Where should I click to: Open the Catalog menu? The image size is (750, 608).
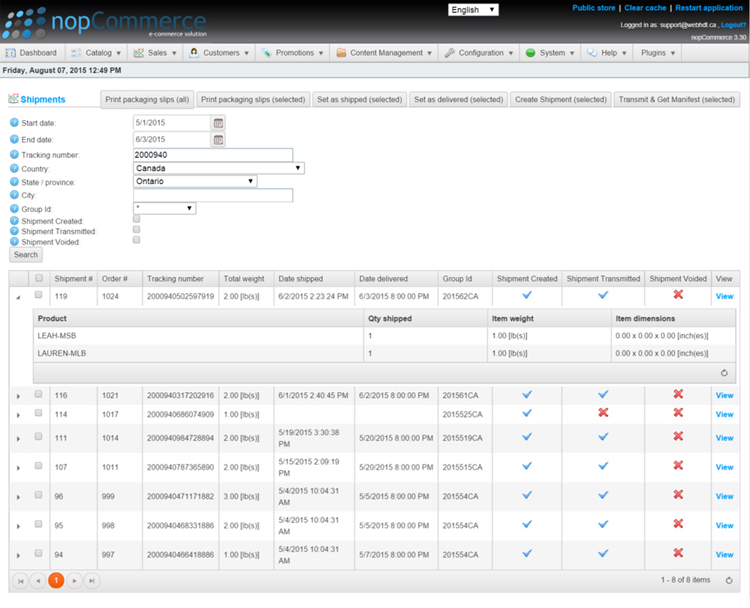(x=96, y=53)
